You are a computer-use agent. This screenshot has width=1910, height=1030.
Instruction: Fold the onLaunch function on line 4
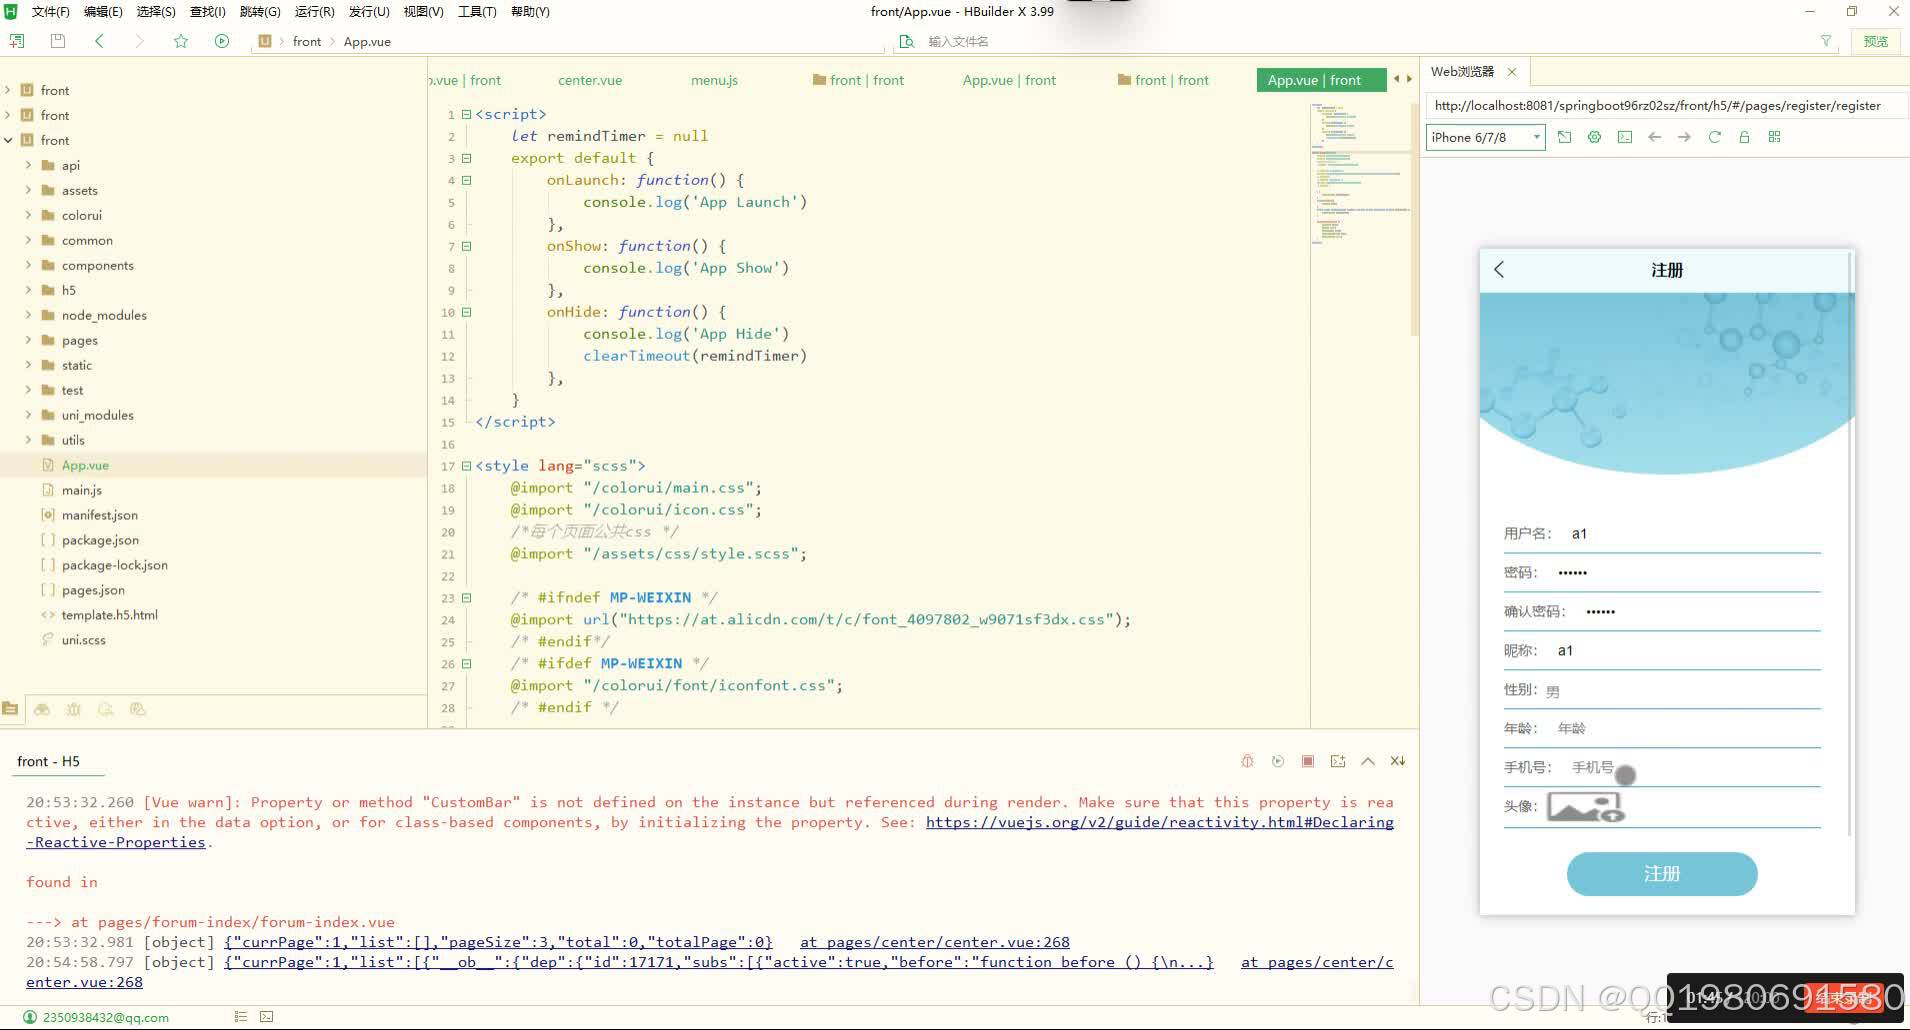pos(466,180)
